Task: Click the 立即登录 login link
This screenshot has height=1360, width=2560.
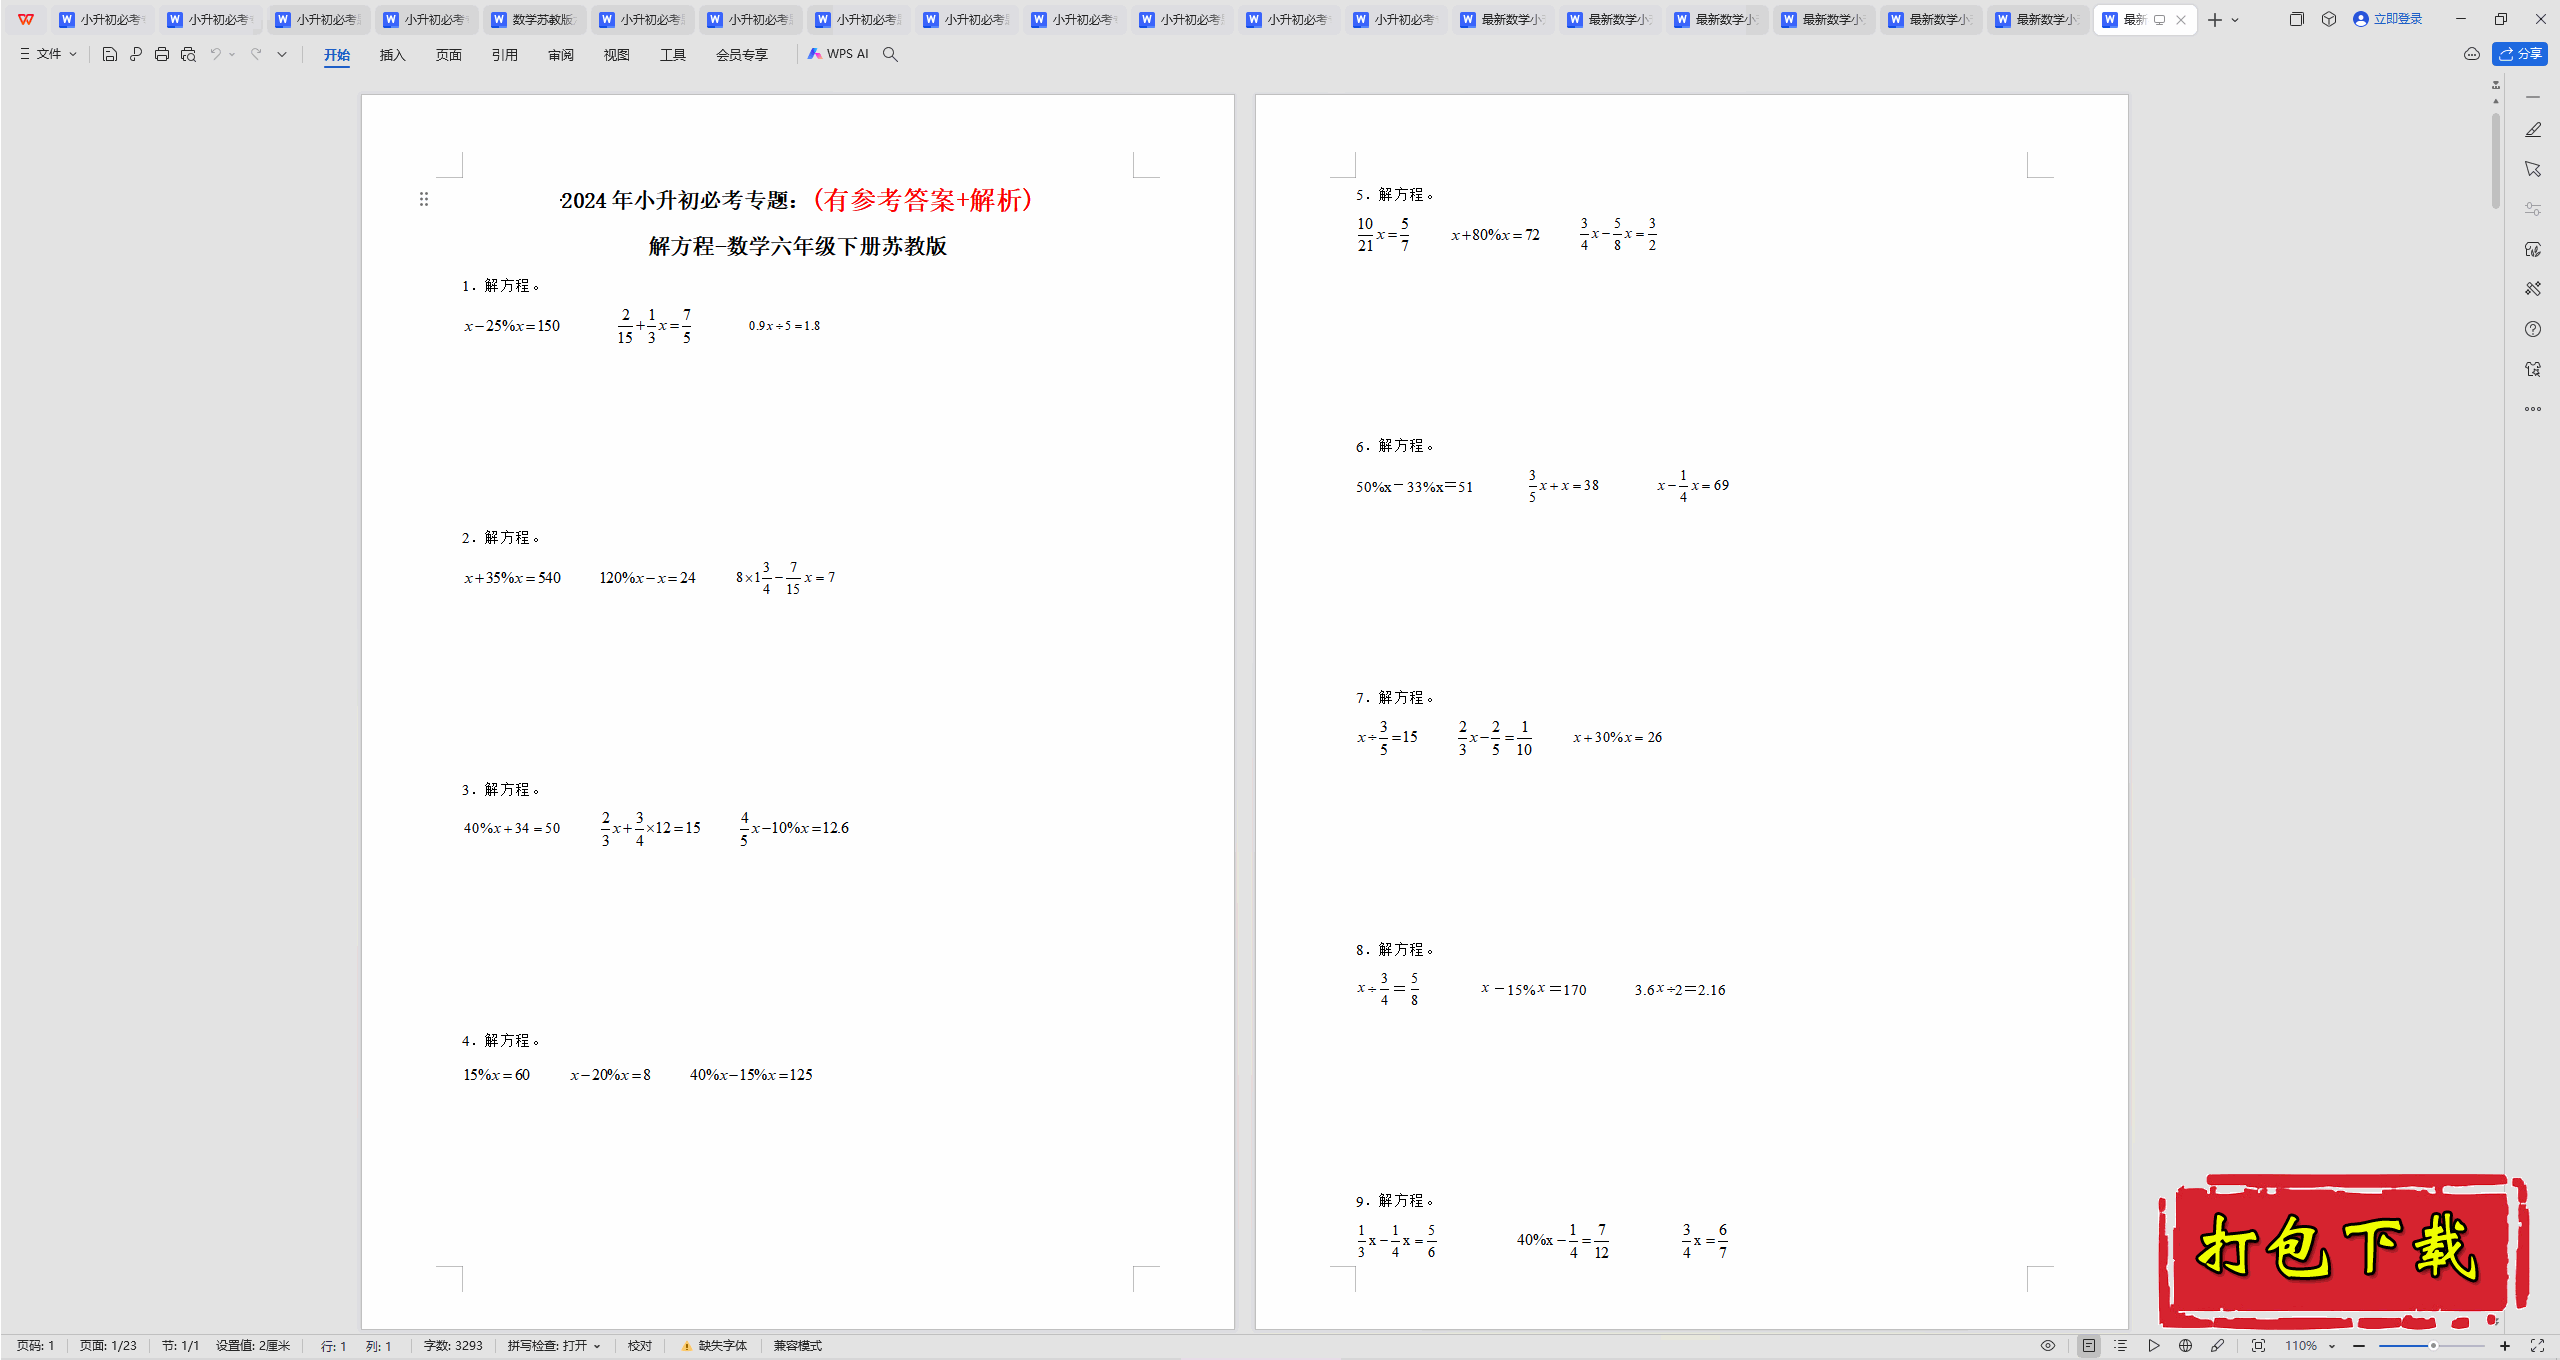Action: click(2387, 19)
